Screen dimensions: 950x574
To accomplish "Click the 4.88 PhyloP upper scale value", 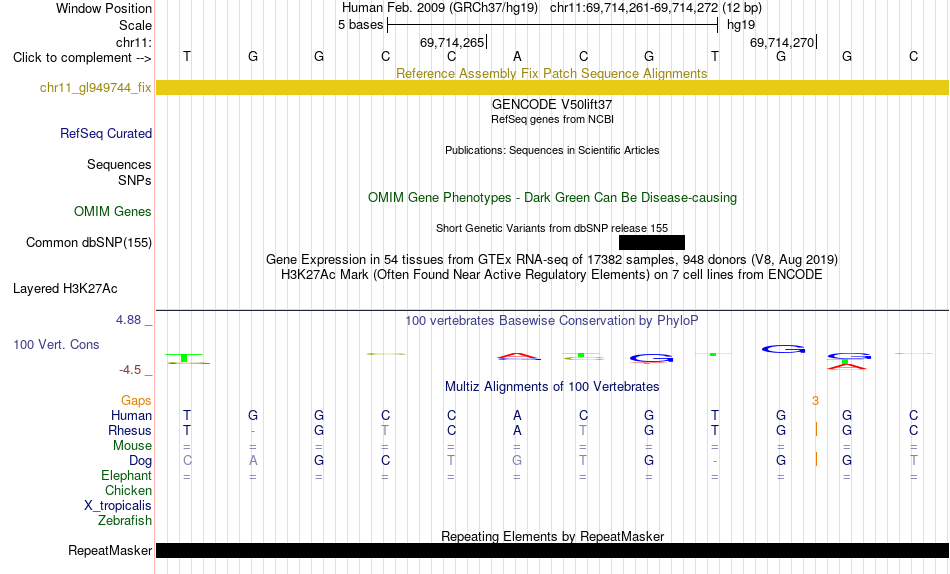I will click(x=129, y=320).
